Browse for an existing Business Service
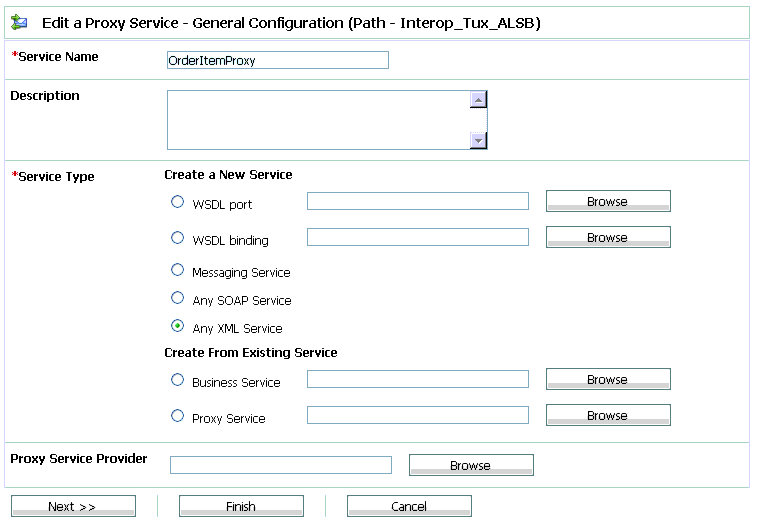The width and height of the screenshot is (760, 525). coord(608,379)
